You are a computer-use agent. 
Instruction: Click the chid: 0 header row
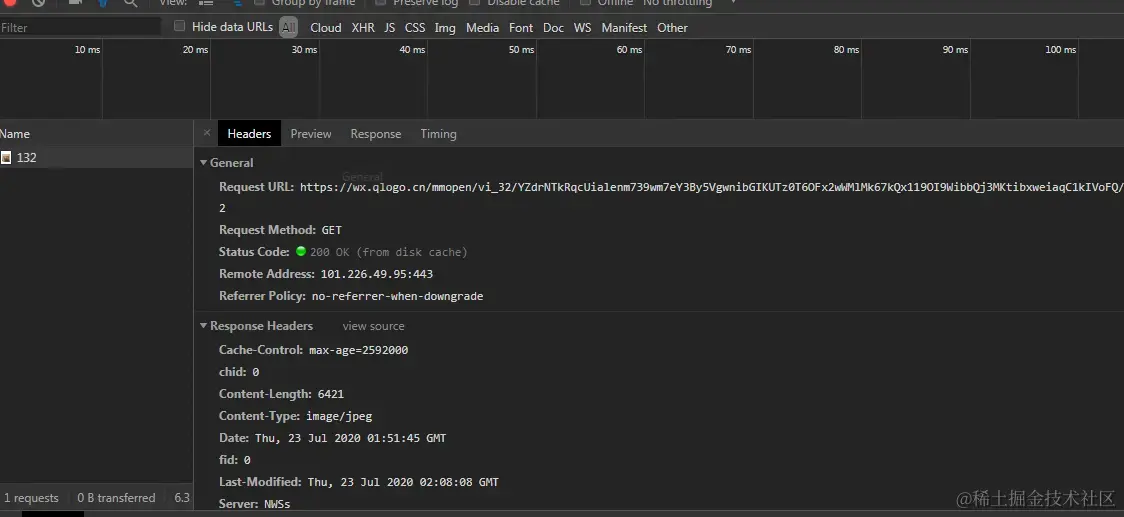239,372
